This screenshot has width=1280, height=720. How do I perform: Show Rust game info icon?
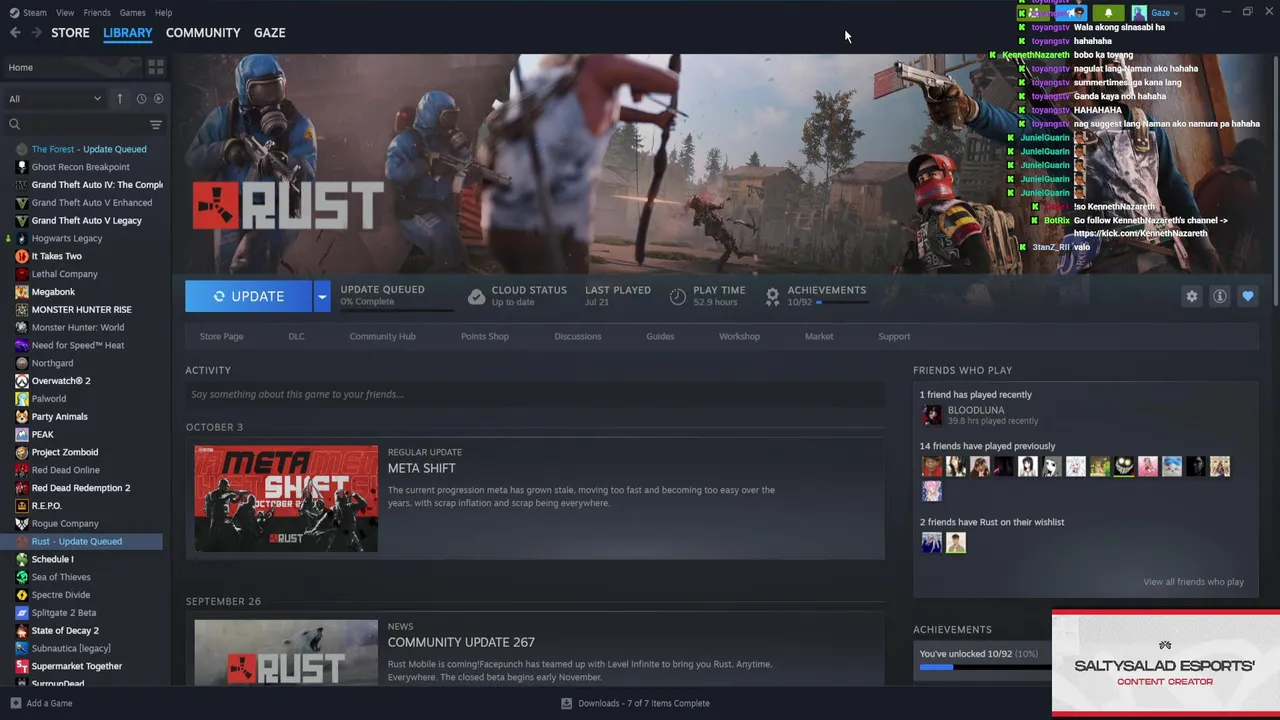1219,296
